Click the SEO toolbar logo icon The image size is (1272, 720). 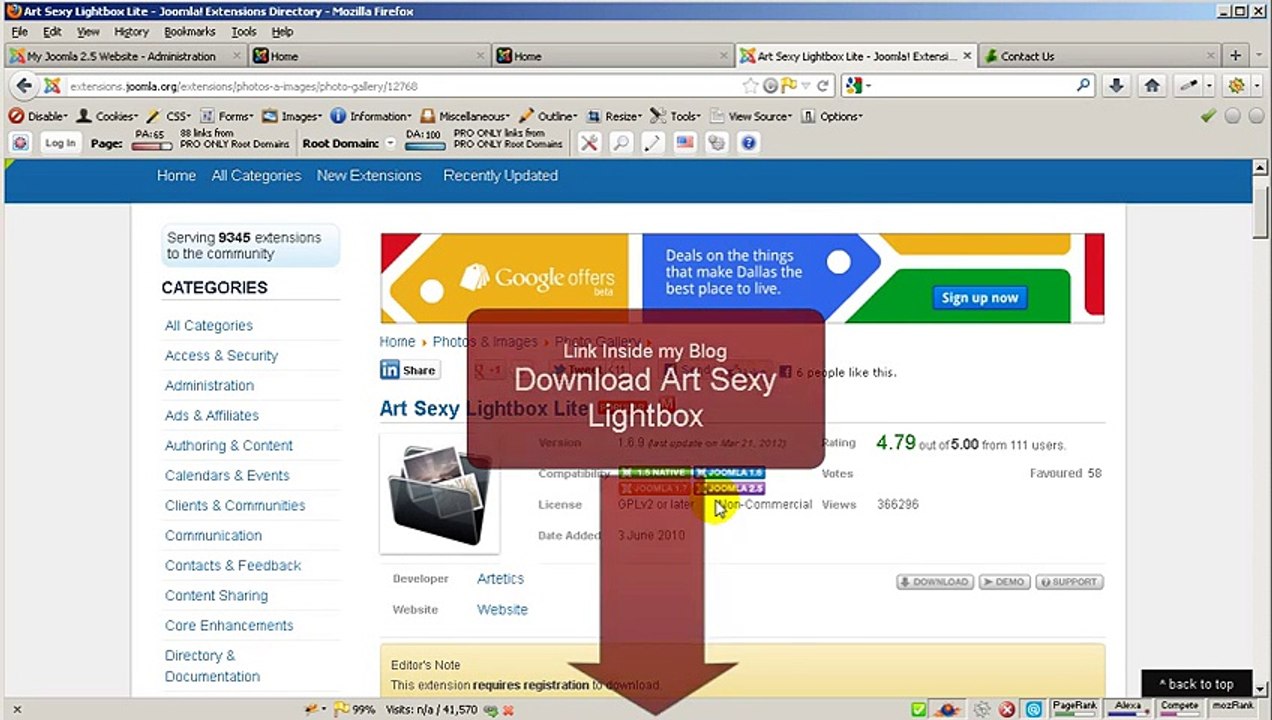tap(19, 143)
